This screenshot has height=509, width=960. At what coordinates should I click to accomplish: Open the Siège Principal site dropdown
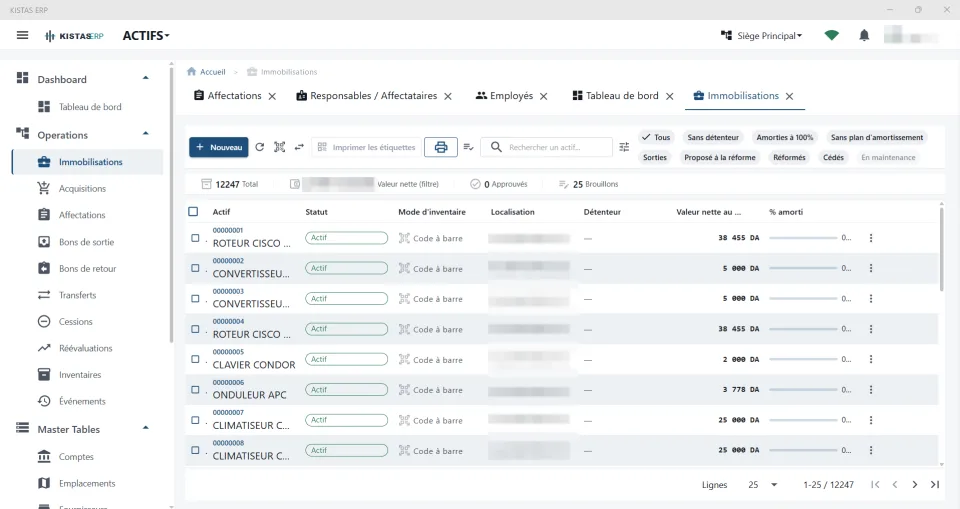pyautogui.click(x=762, y=36)
